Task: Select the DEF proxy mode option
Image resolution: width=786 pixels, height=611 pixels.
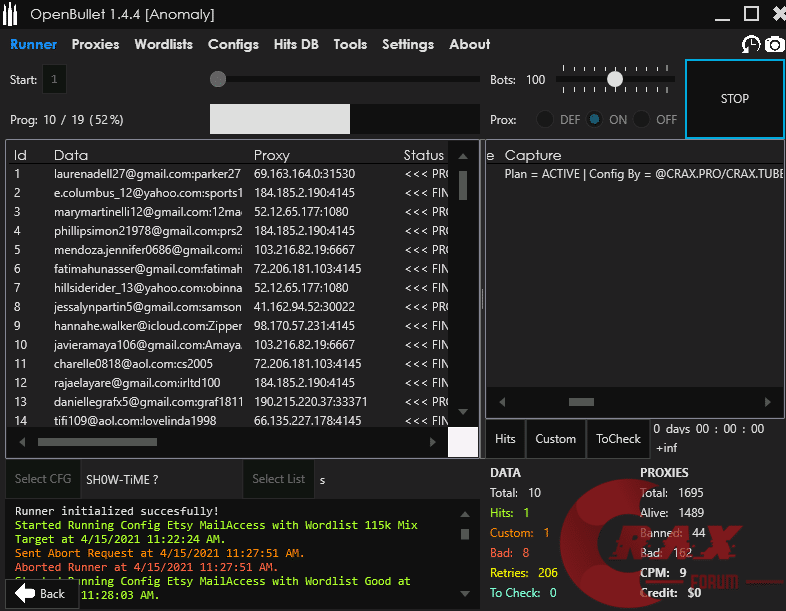Action: [546, 119]
